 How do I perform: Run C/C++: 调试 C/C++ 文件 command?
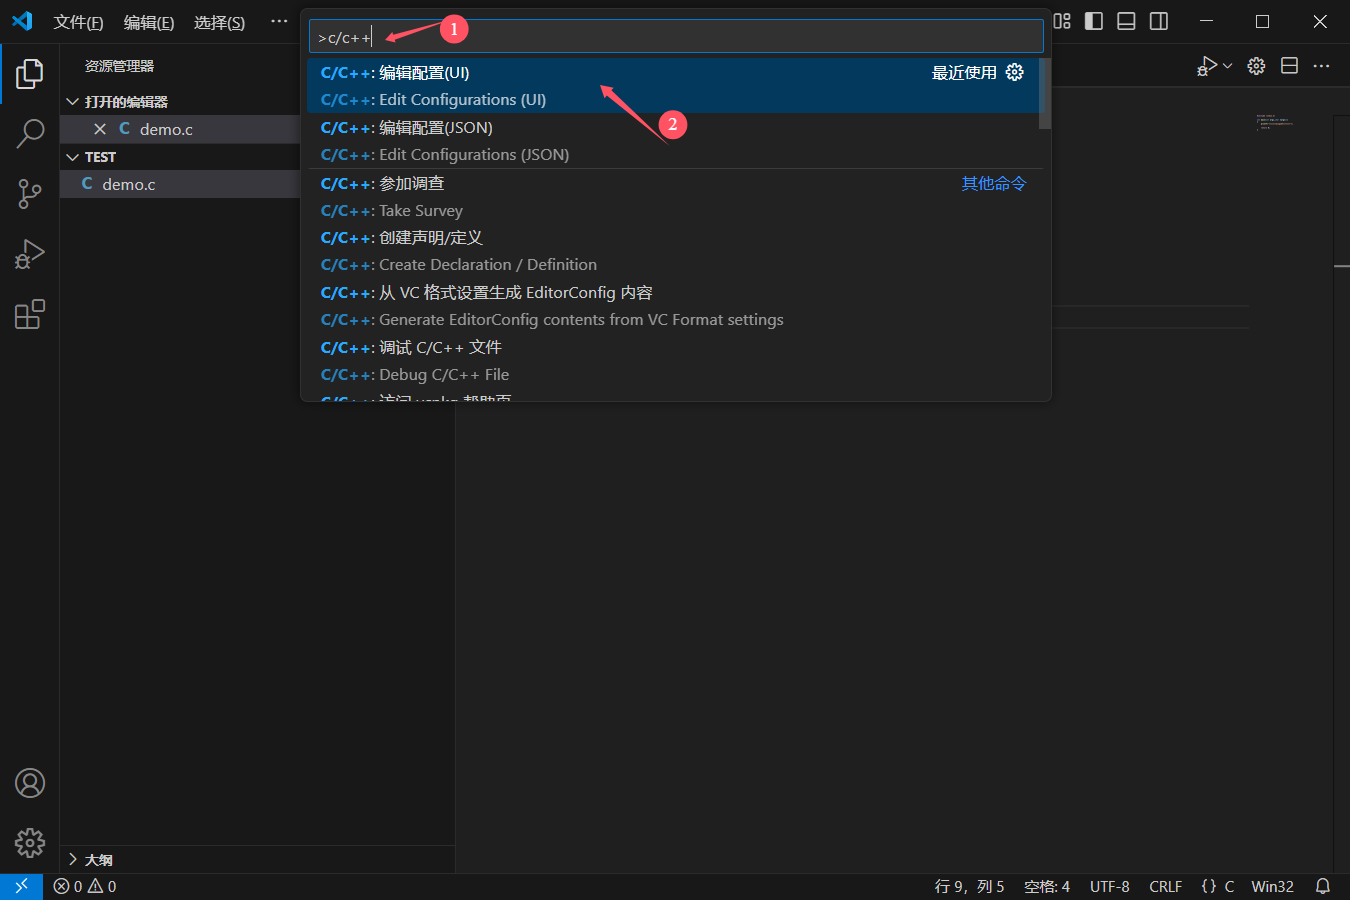pyautogui.click(x=672, y=361)
